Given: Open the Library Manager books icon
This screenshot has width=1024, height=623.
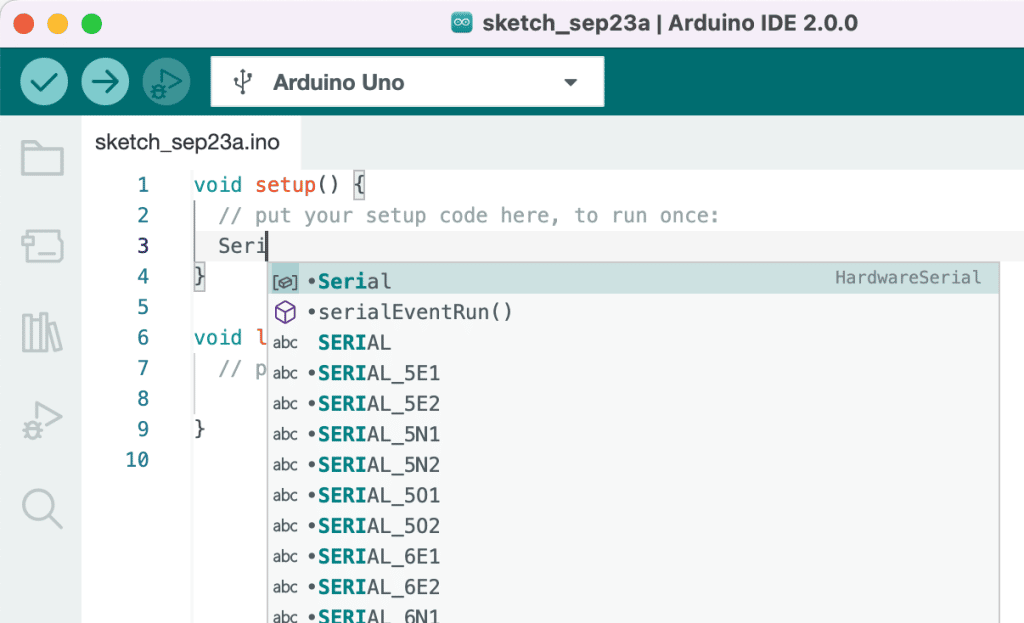Looking at the screenshot, I should [42, 332].
